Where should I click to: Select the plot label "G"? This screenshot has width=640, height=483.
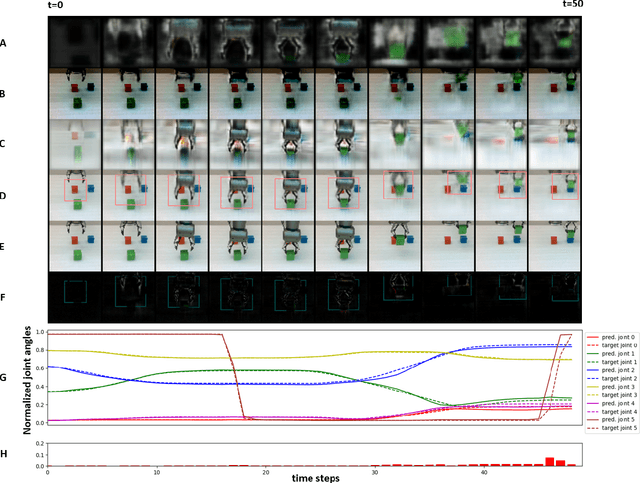3,377
